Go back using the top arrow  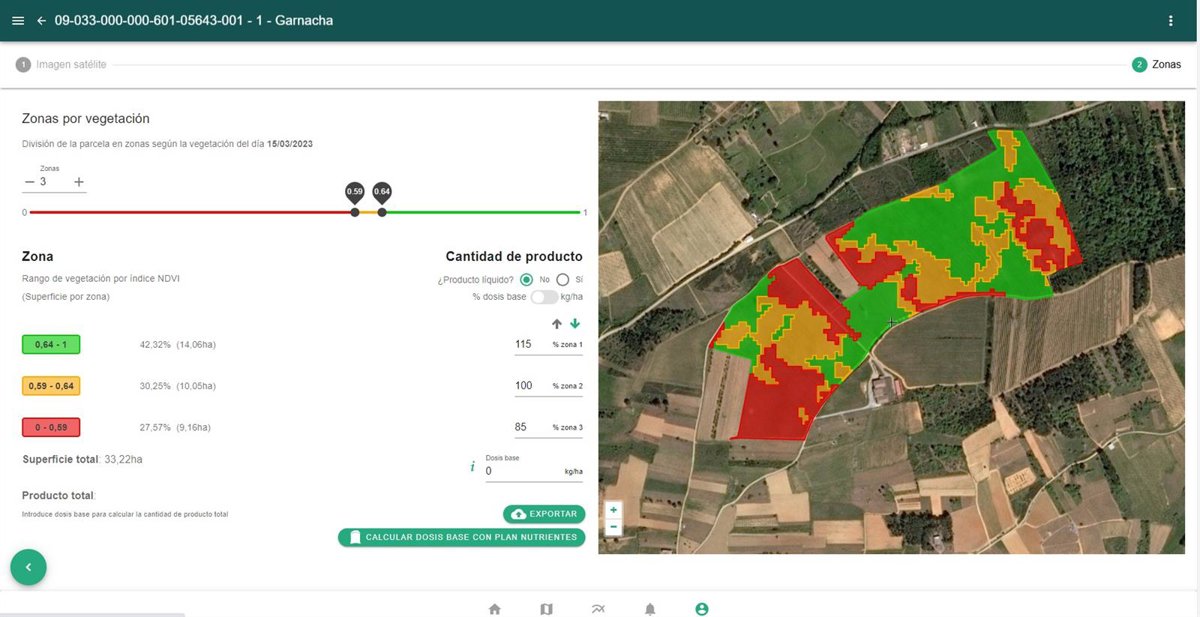[x=42, y=21]
